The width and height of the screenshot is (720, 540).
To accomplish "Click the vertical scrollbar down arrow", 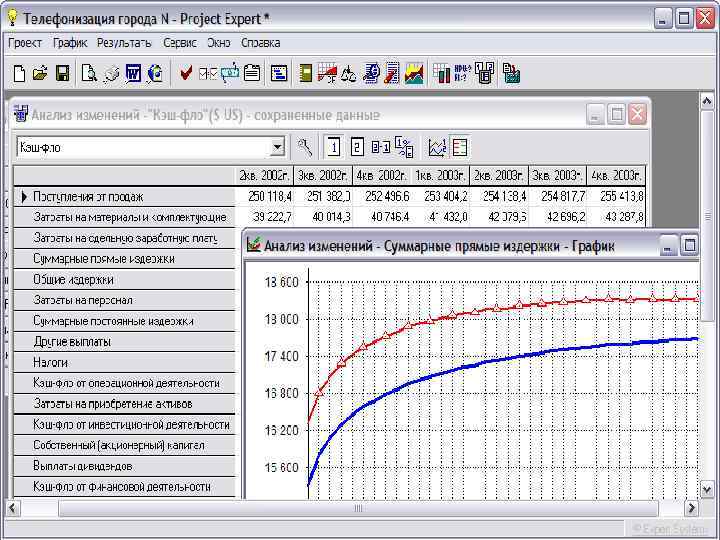I will tap(707, 489).
